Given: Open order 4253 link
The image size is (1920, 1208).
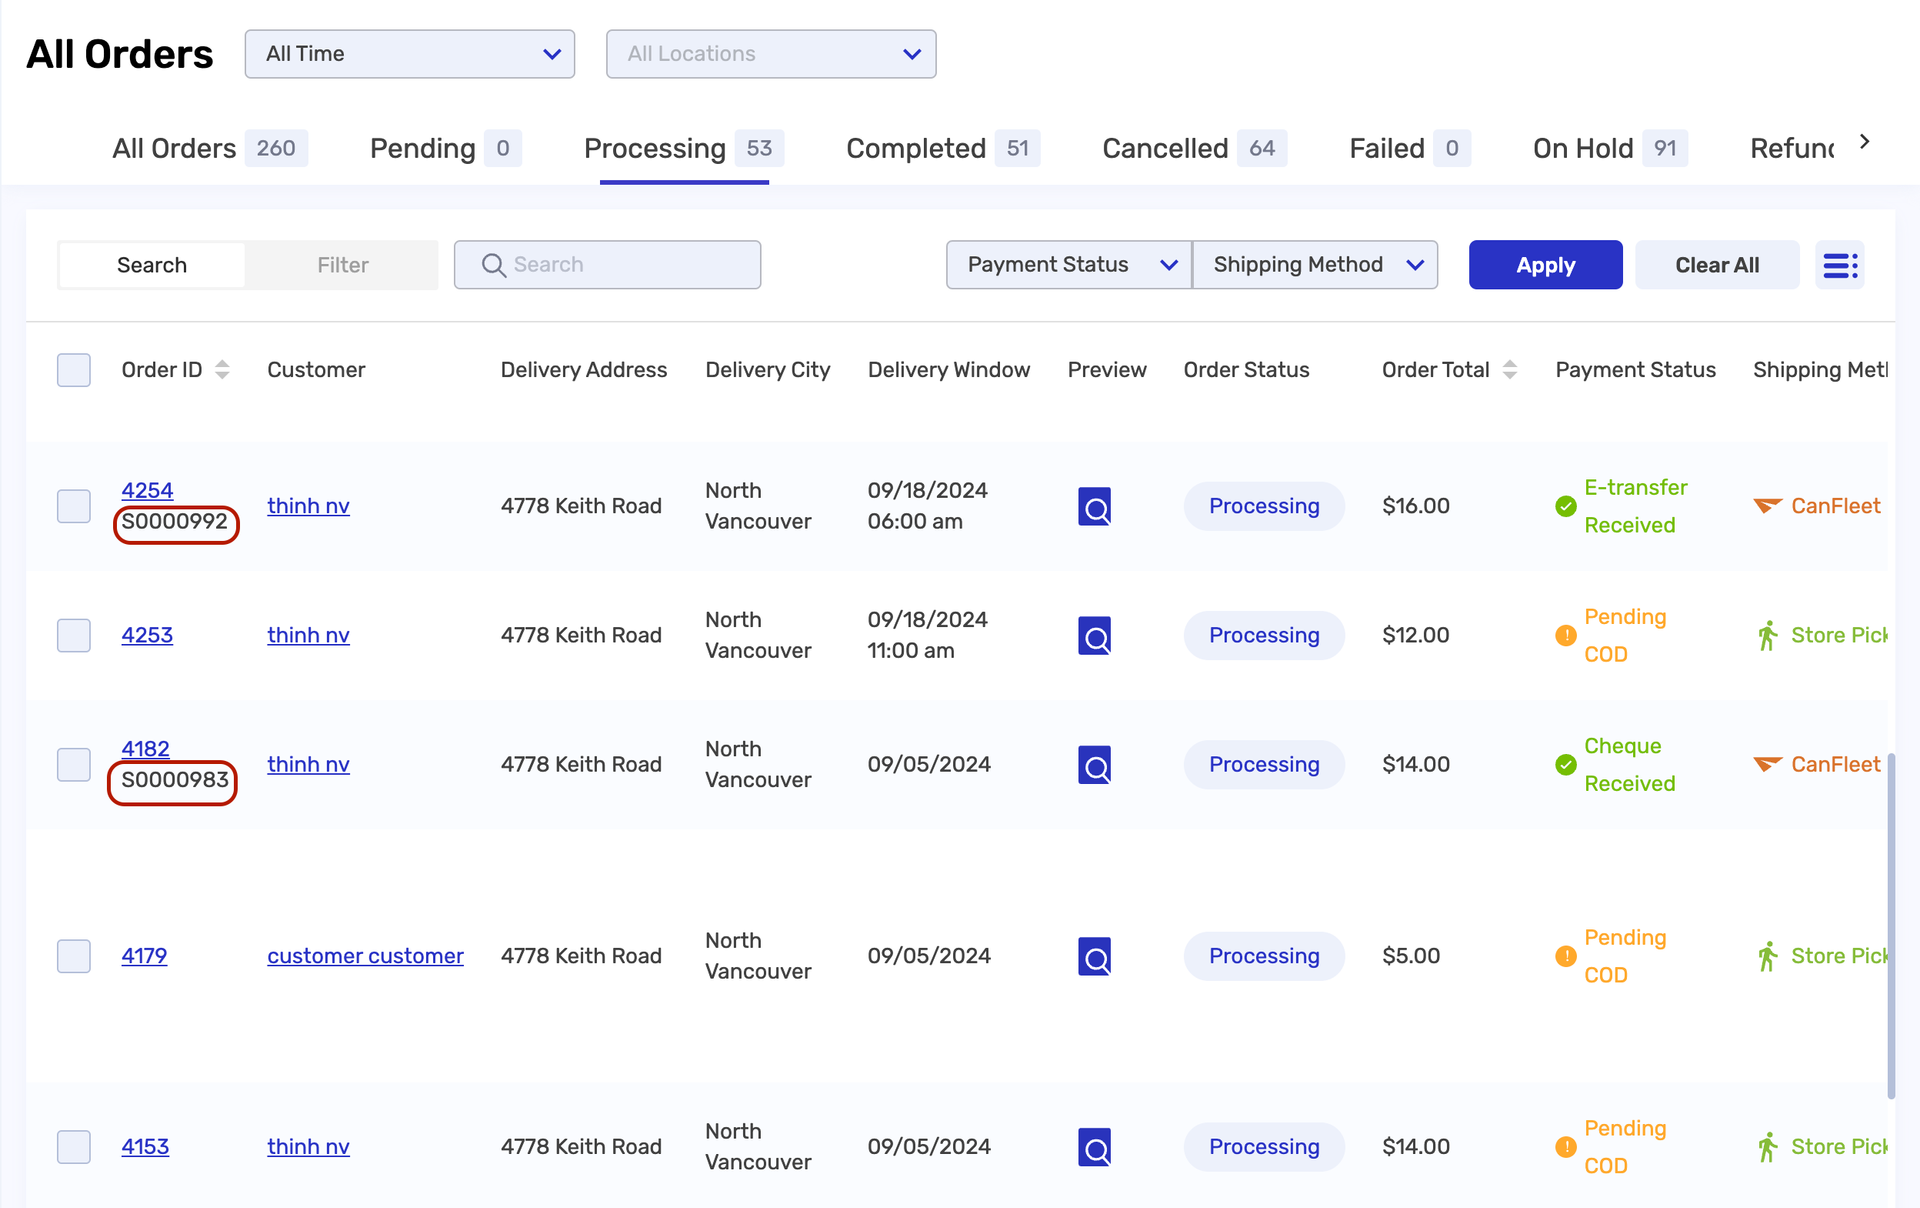Looking at the screenshot, I should [147, 635].
